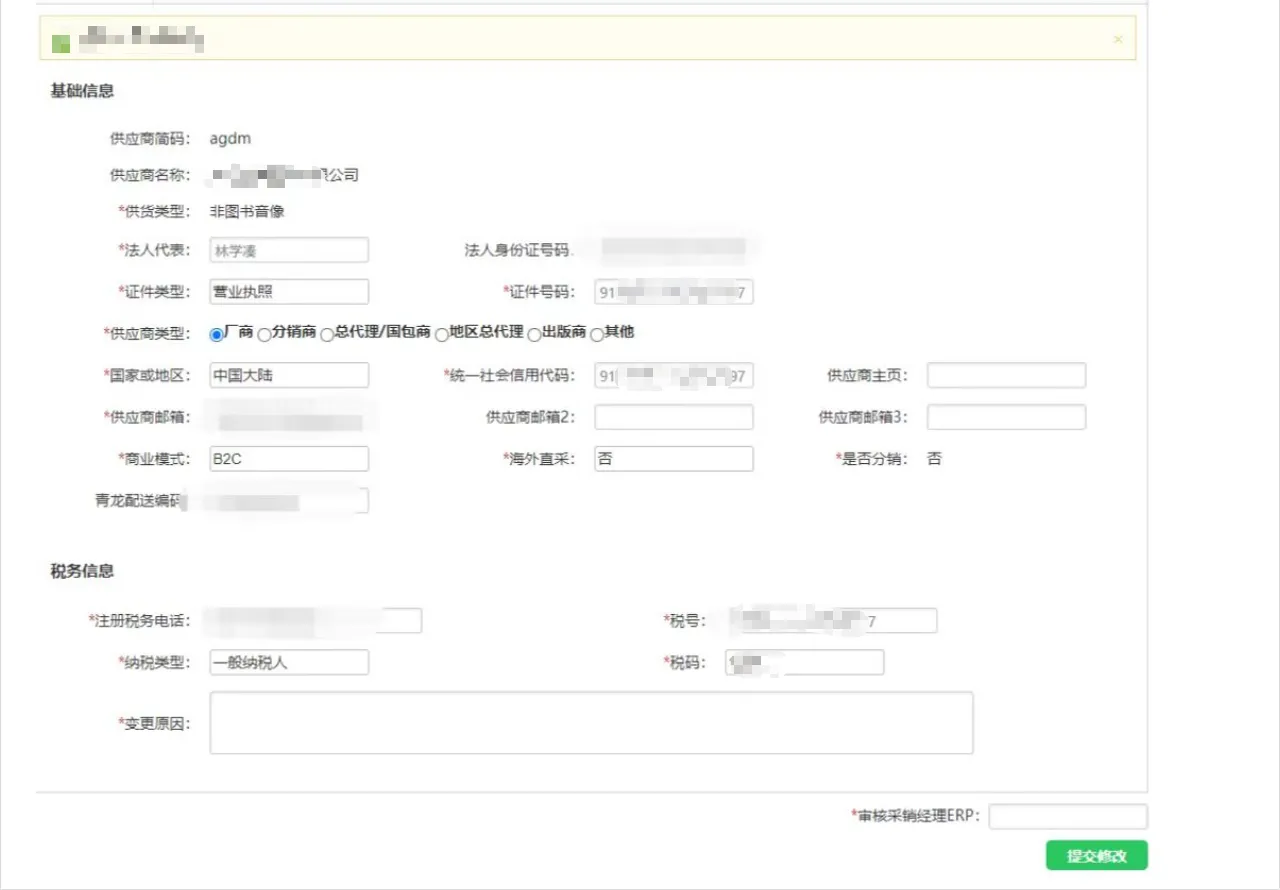Open the 纳税类型 selection box
The width and height of the screenshot is (1280, 890).
click(x=288, y=661)
